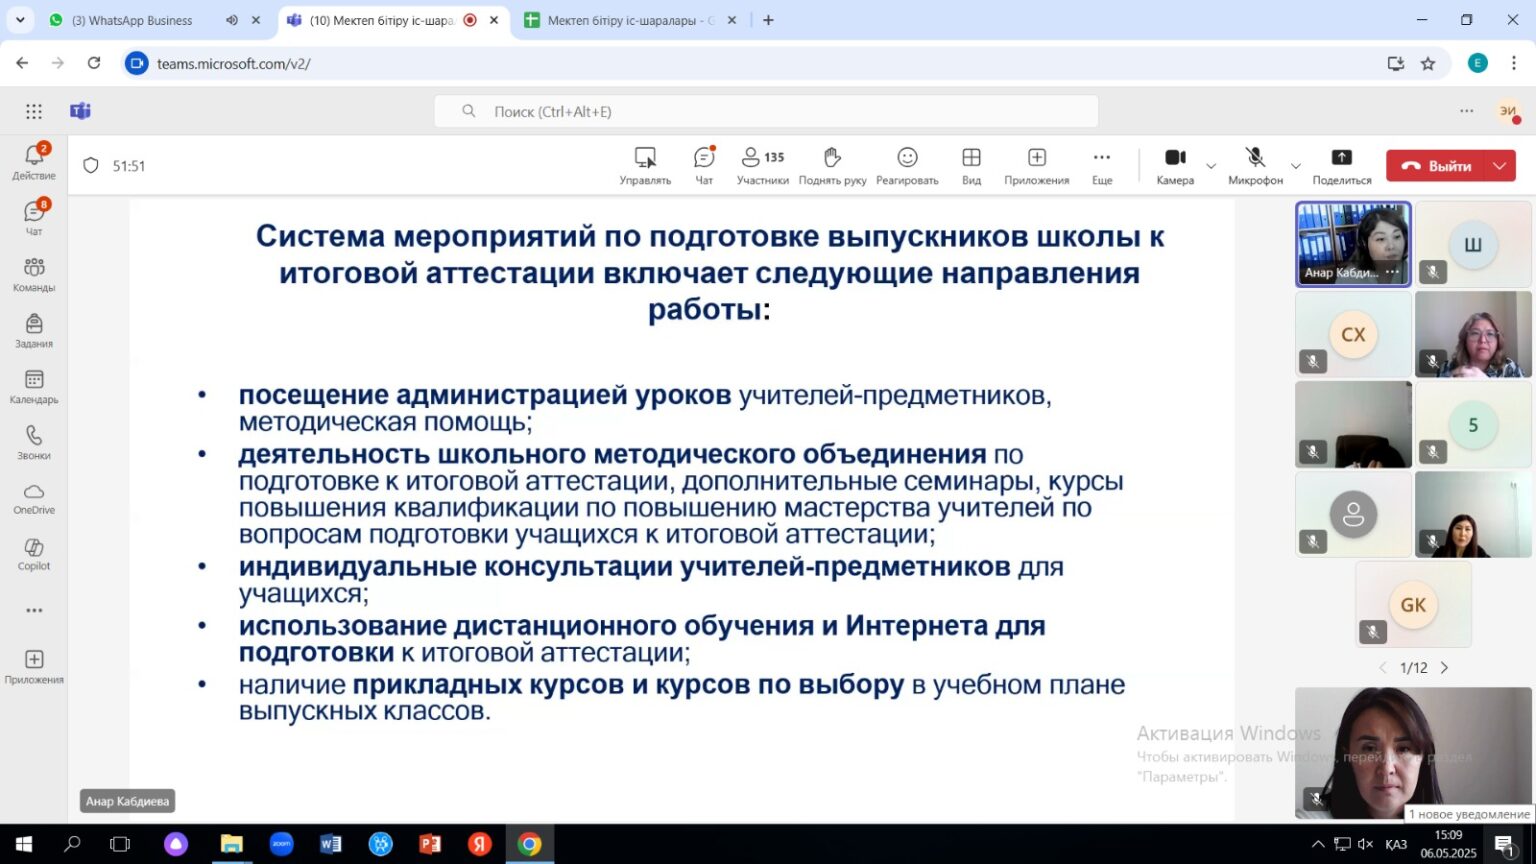Leave the meeting with Выйти button
1536x864 pixels.
click(x=1437, y=166)
